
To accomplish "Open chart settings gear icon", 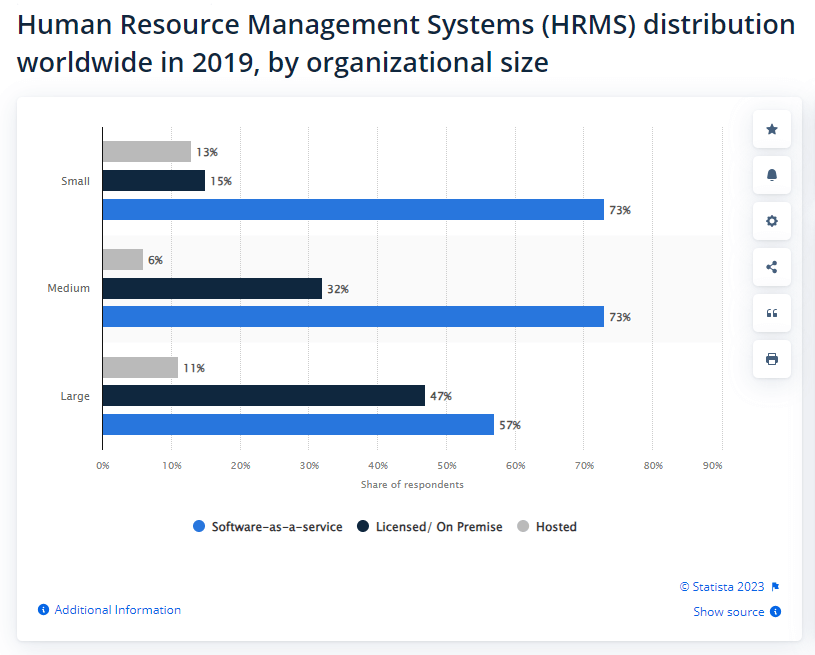I will [x=771, y=221].
